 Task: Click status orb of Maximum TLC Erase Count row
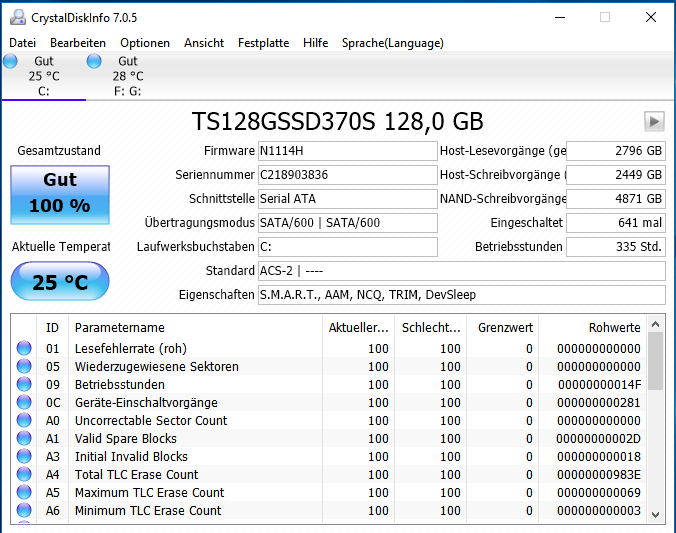click(24, 492)
